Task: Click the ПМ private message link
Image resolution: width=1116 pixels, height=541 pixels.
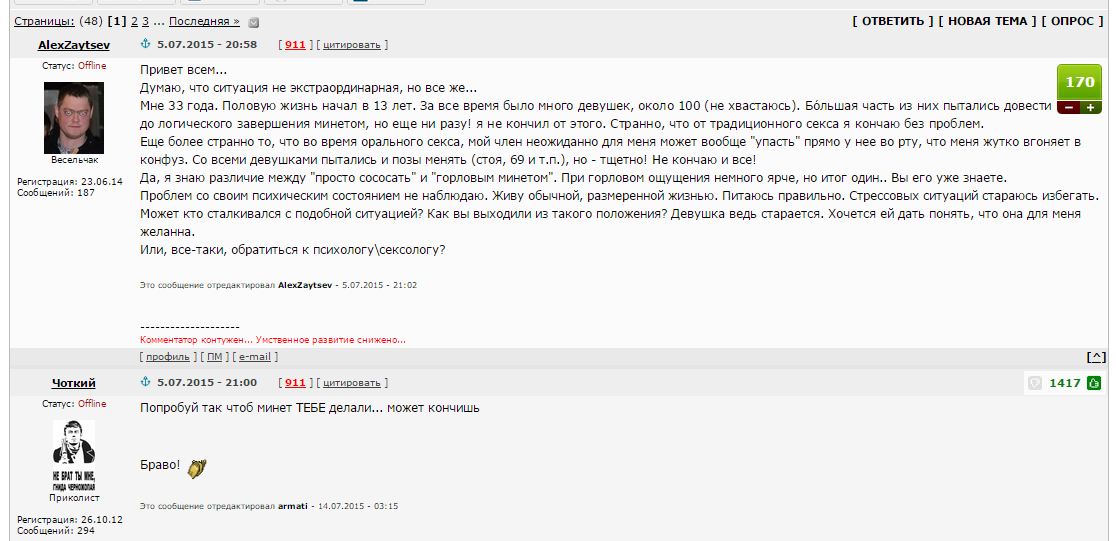Action: [214, 357]
